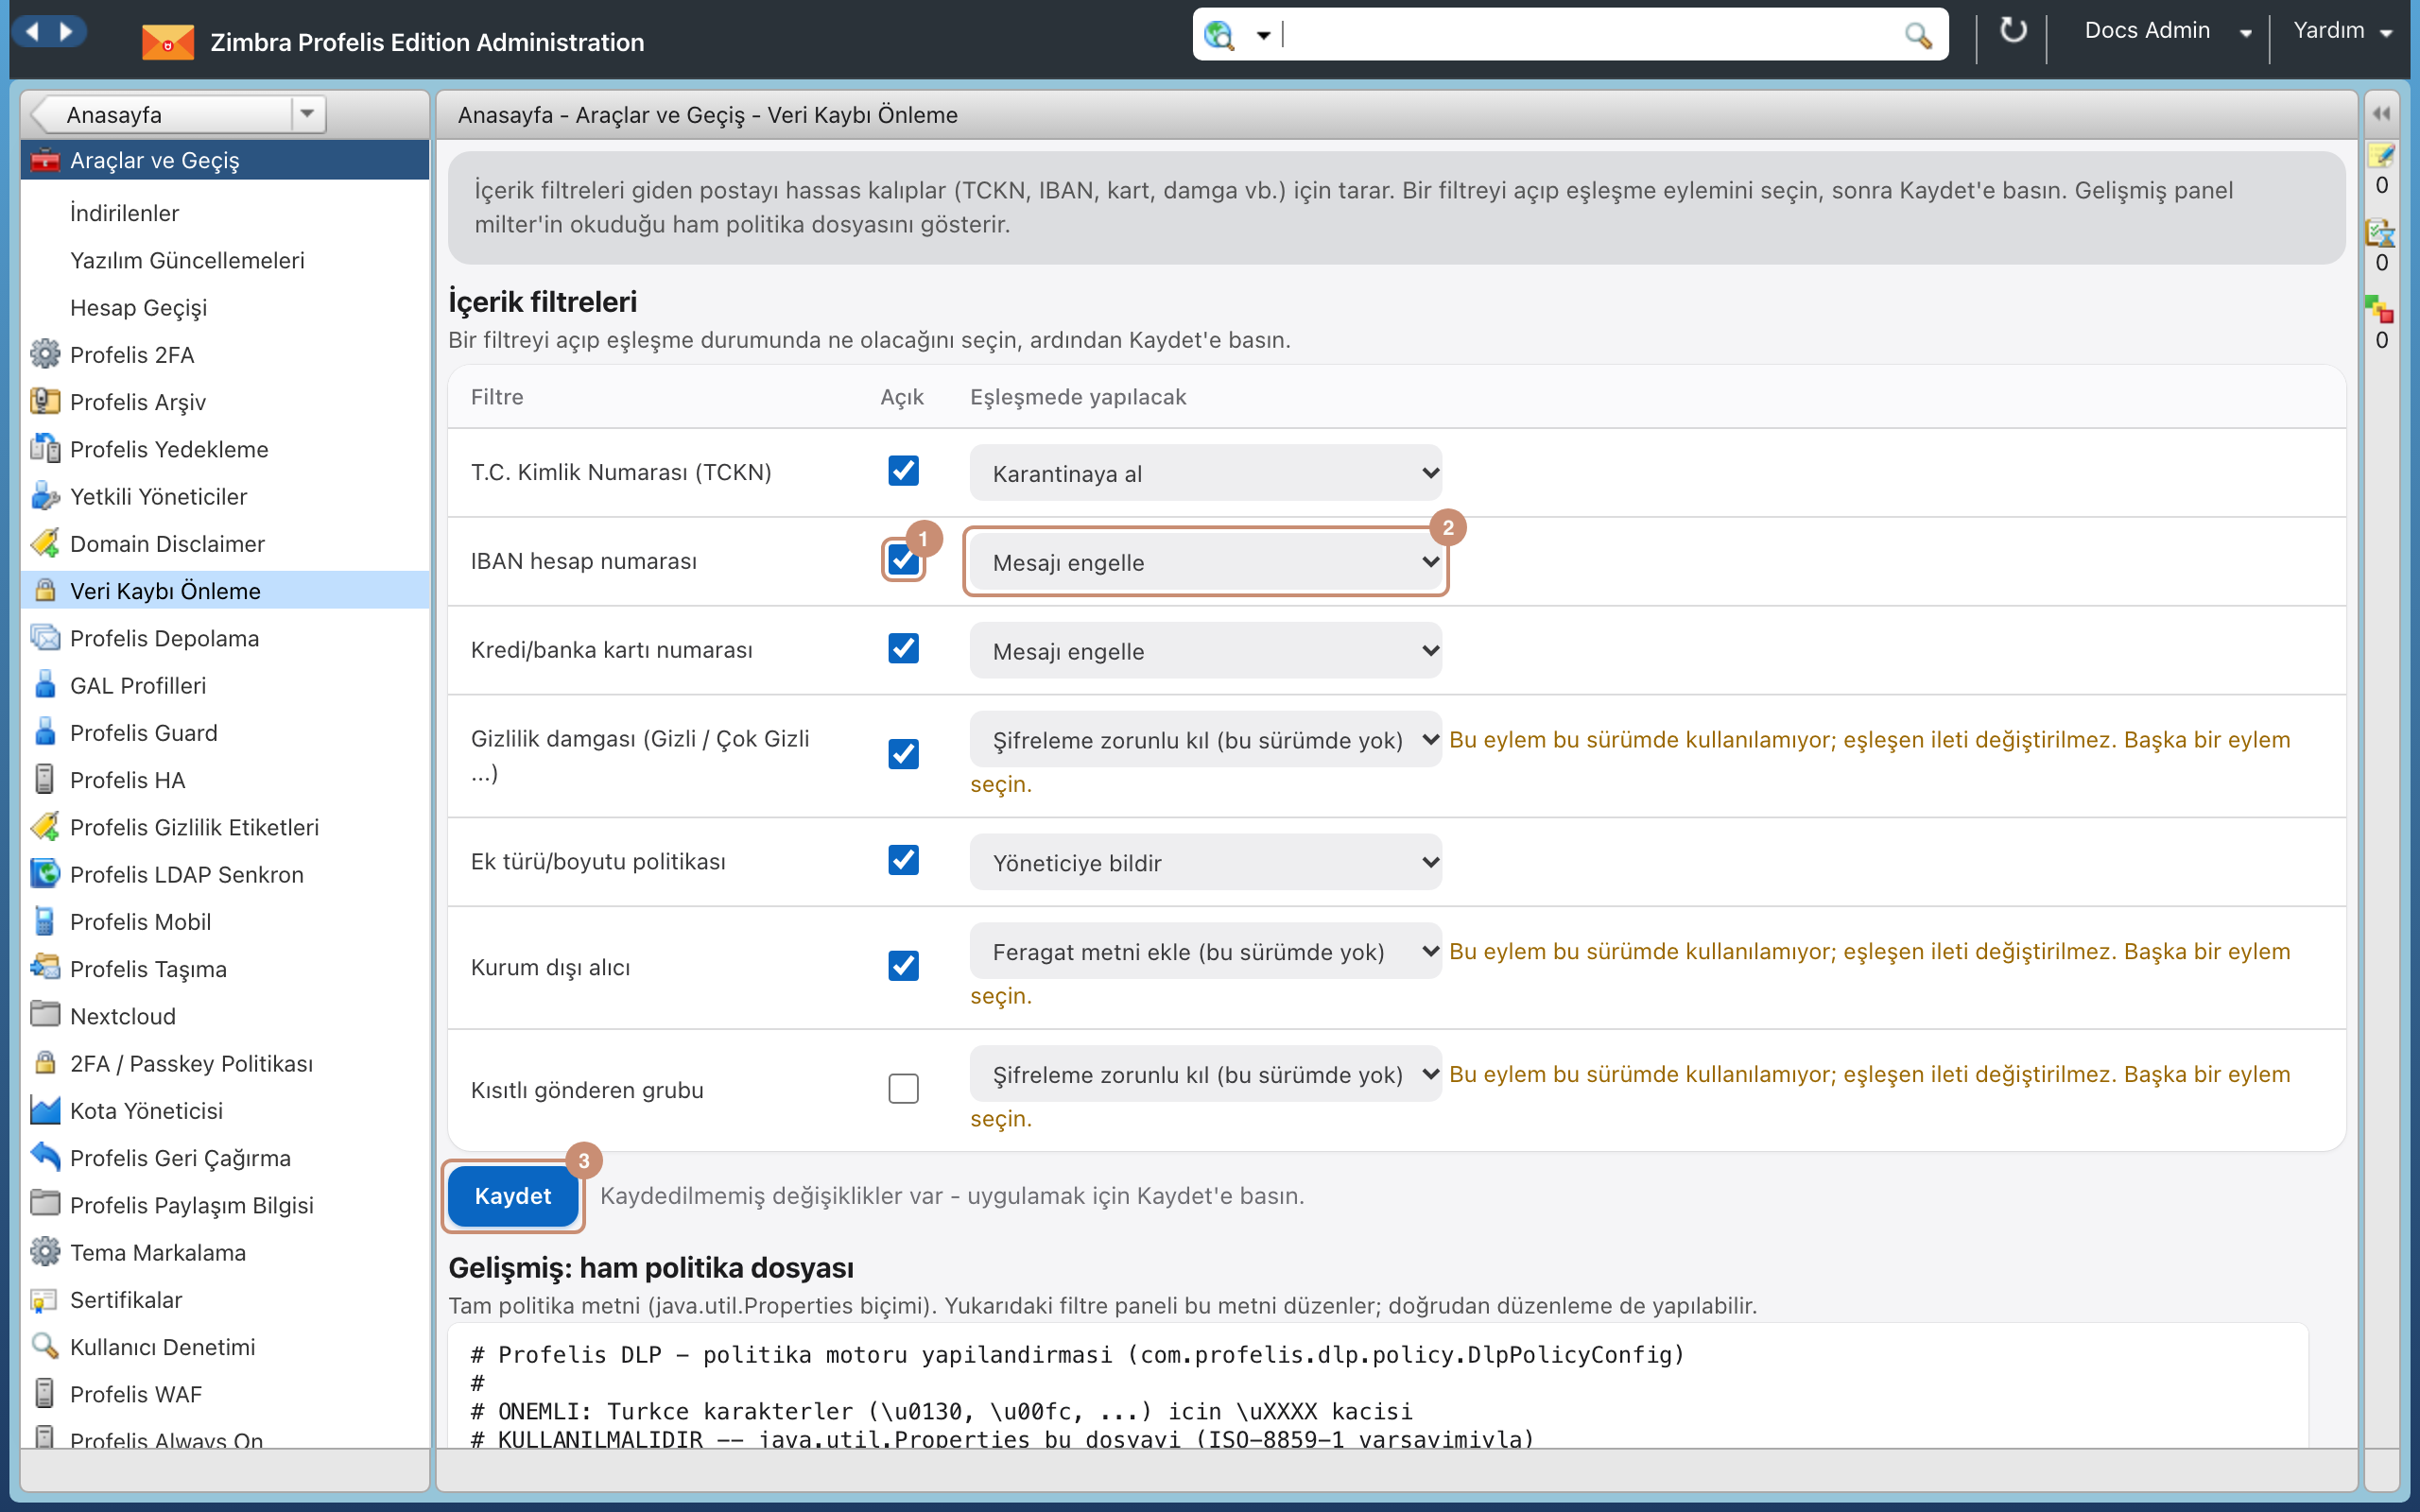Click the back navigation arrow icon
The image size is (2420, 1512).
pos(32,31)
